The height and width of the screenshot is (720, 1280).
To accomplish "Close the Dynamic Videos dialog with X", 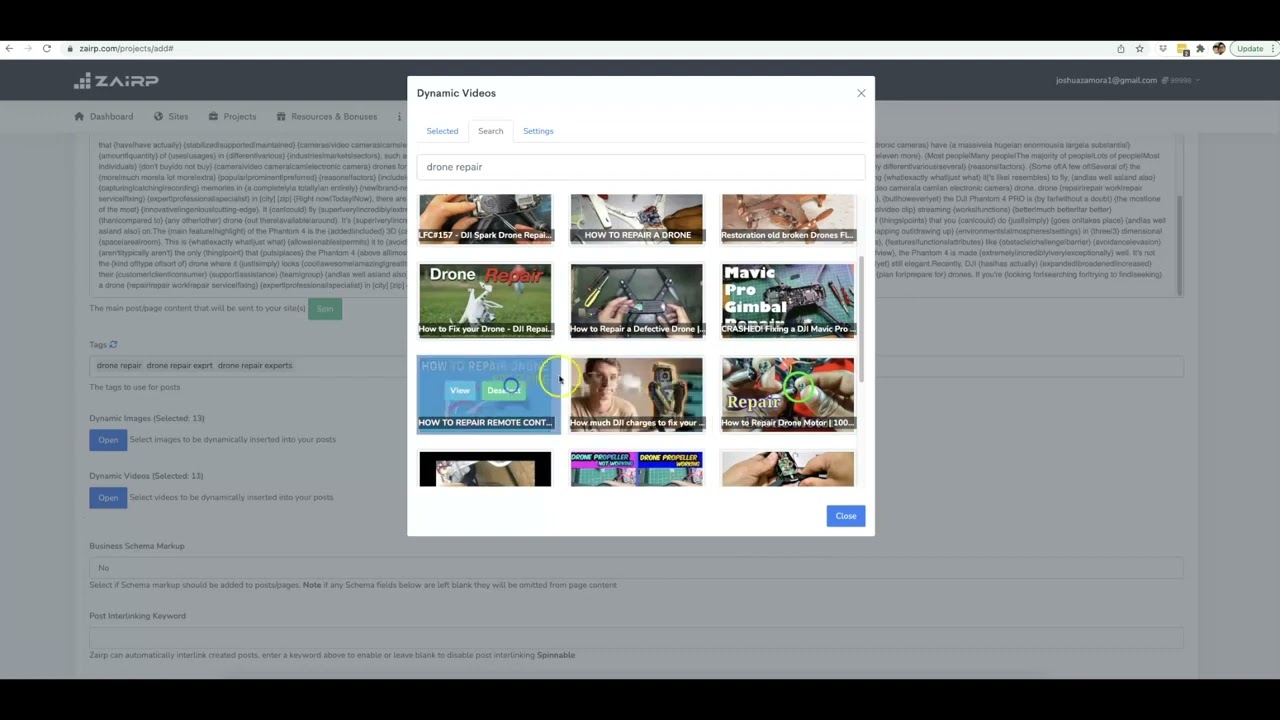I will tap(861, 93).
